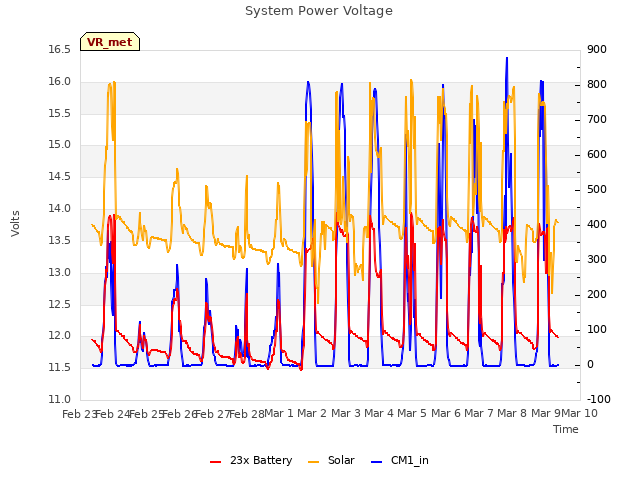Click the chart title System Power Voltage
The height and width of the screenshot is (480, 640).
point(319,11)
